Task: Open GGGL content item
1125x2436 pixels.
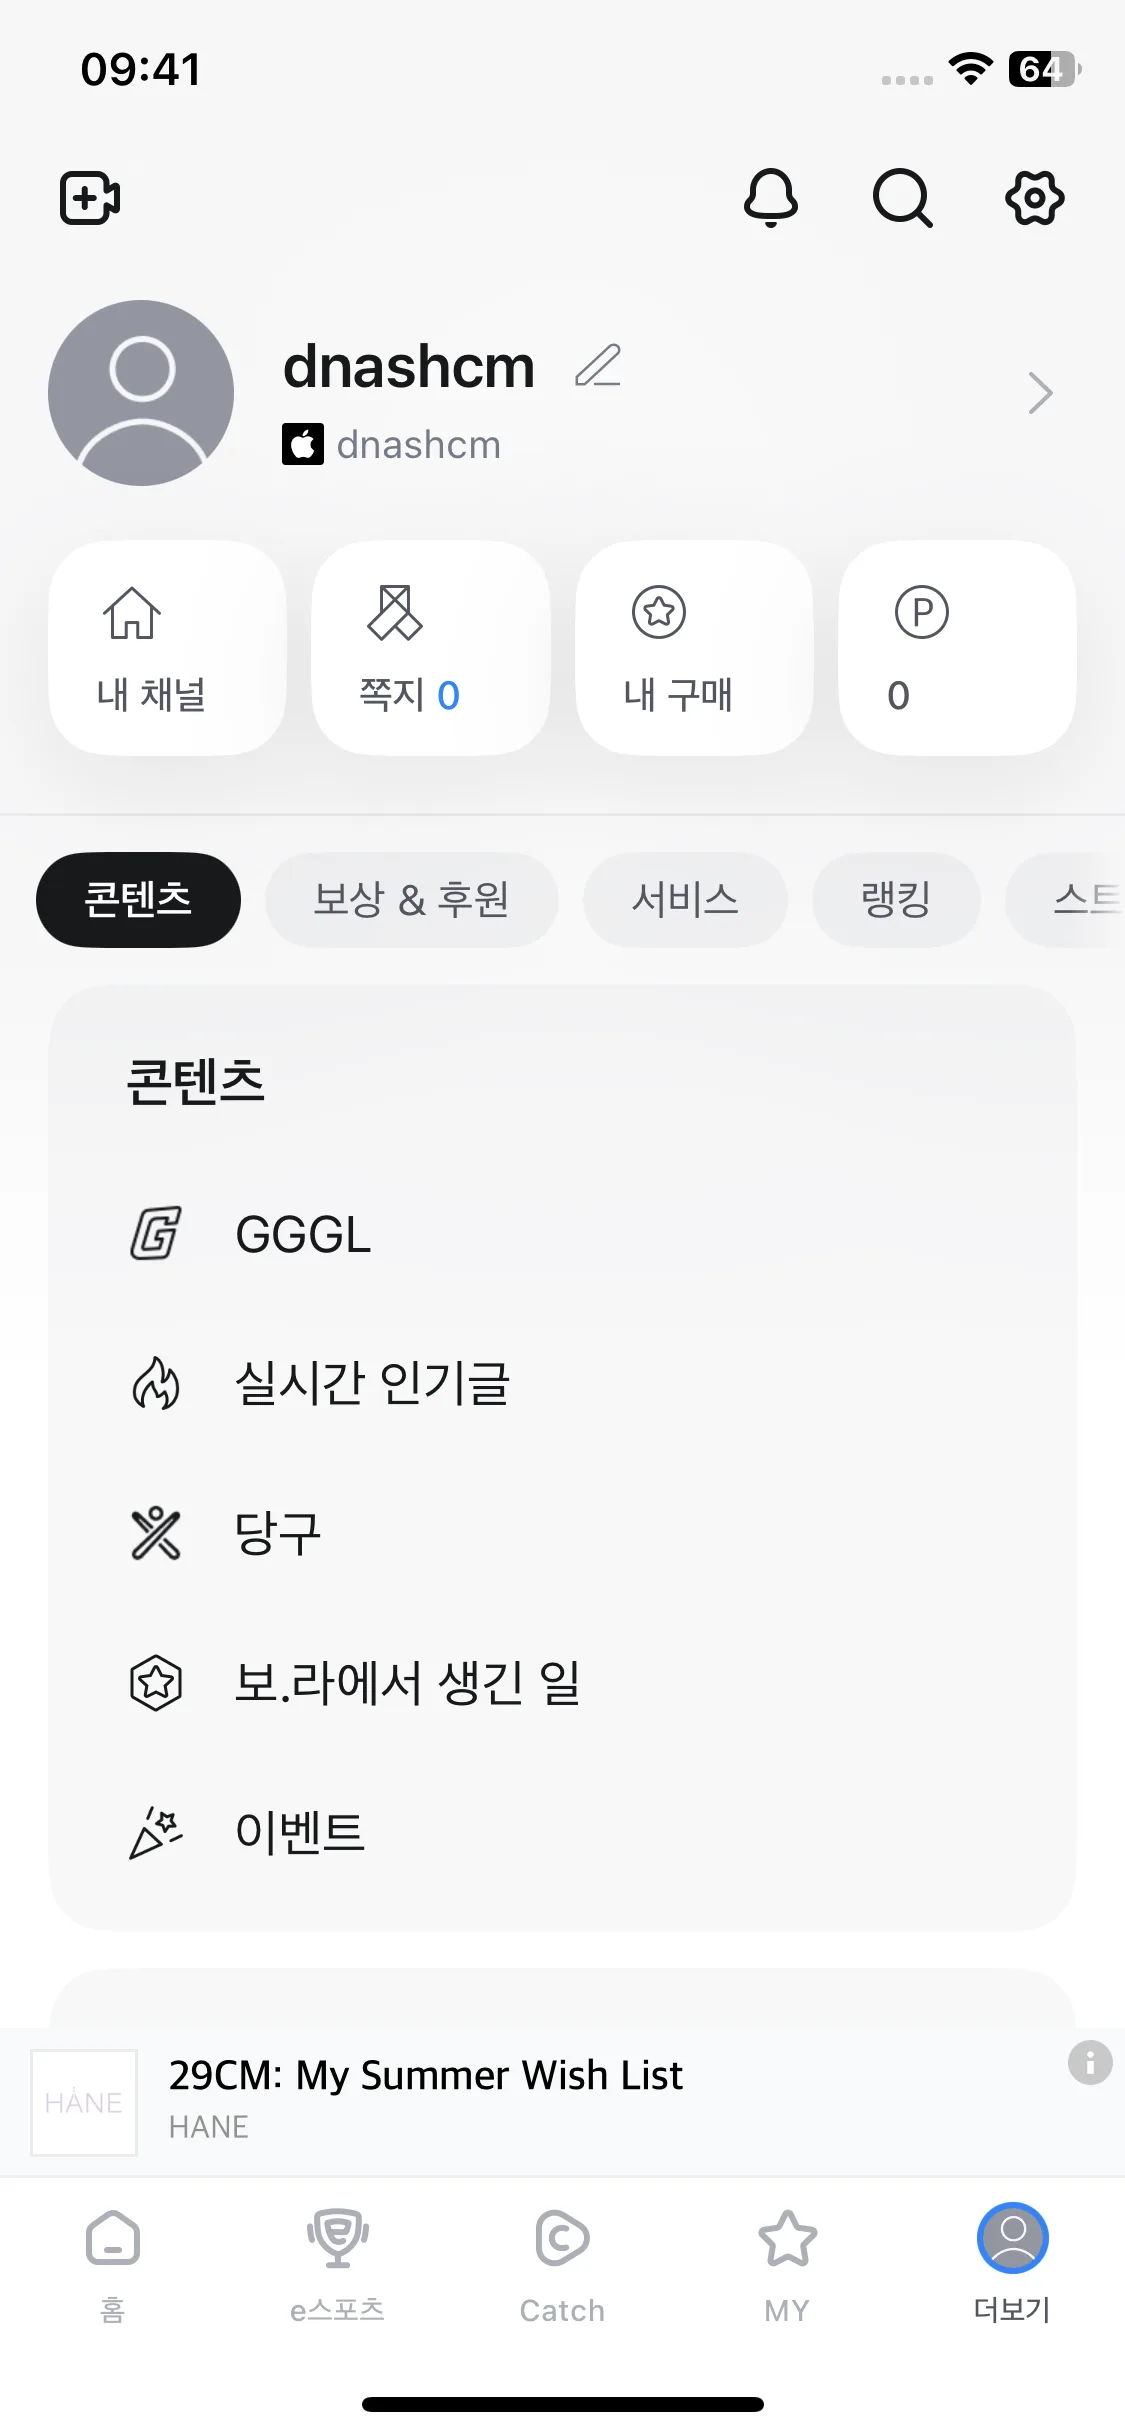Action: 562,1234
